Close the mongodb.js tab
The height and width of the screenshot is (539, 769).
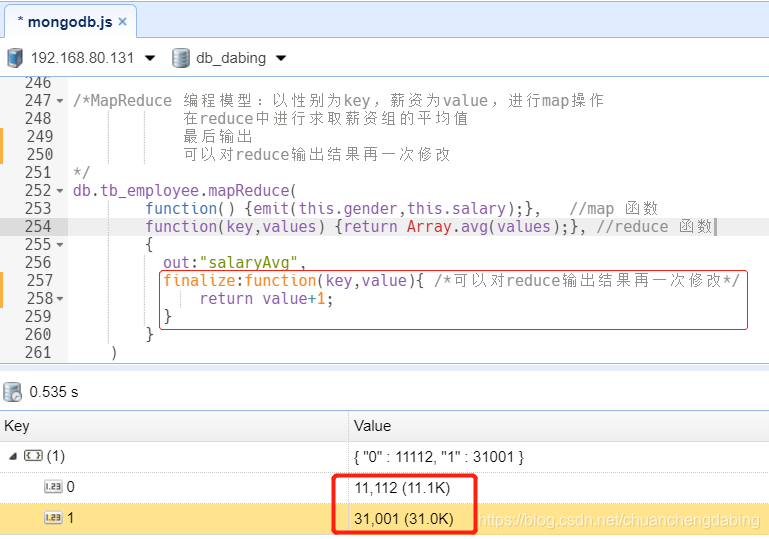pos(123,22)
